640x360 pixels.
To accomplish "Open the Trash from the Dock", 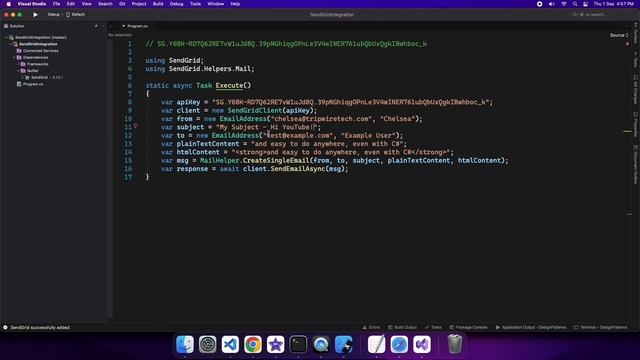I will [455, 344].
